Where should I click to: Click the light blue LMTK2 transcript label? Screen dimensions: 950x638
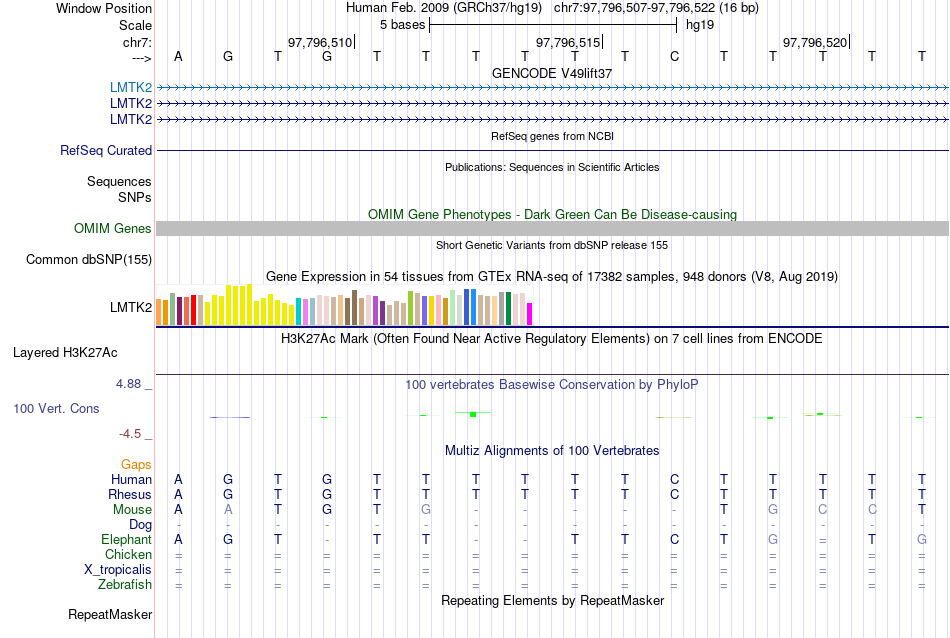131,87
